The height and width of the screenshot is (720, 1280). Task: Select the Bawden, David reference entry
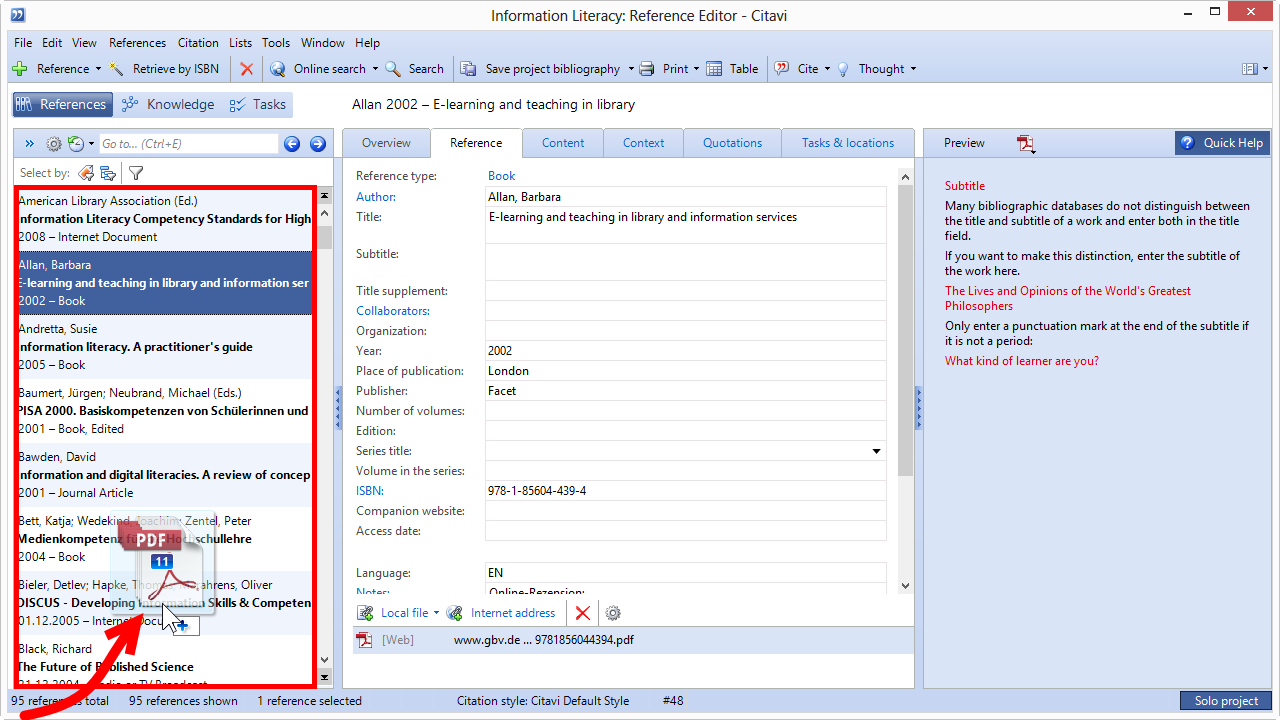(x=164, y=475)
